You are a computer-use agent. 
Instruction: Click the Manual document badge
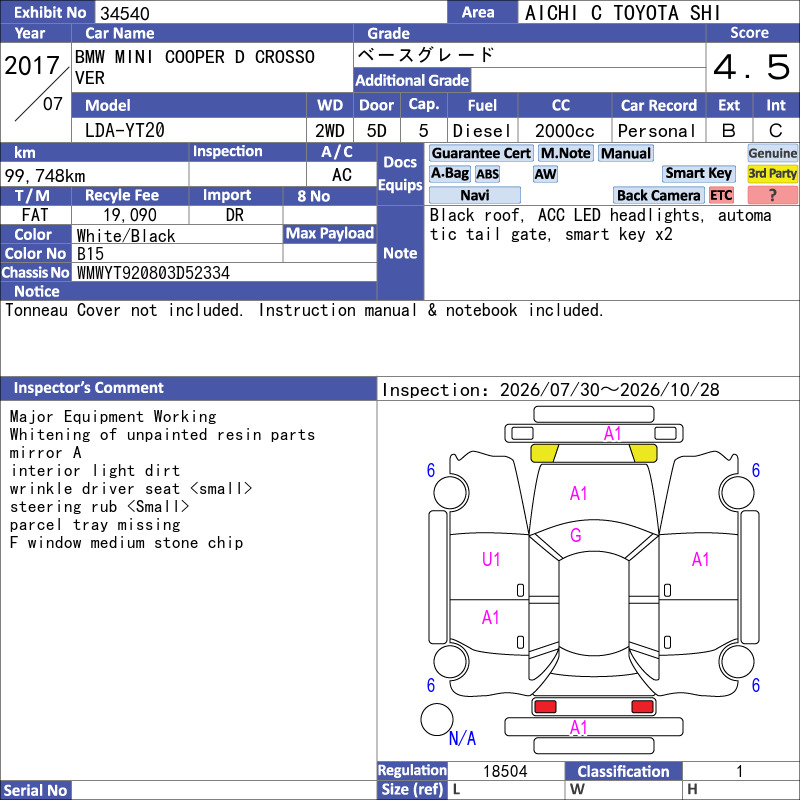click(x=626, y=153)
